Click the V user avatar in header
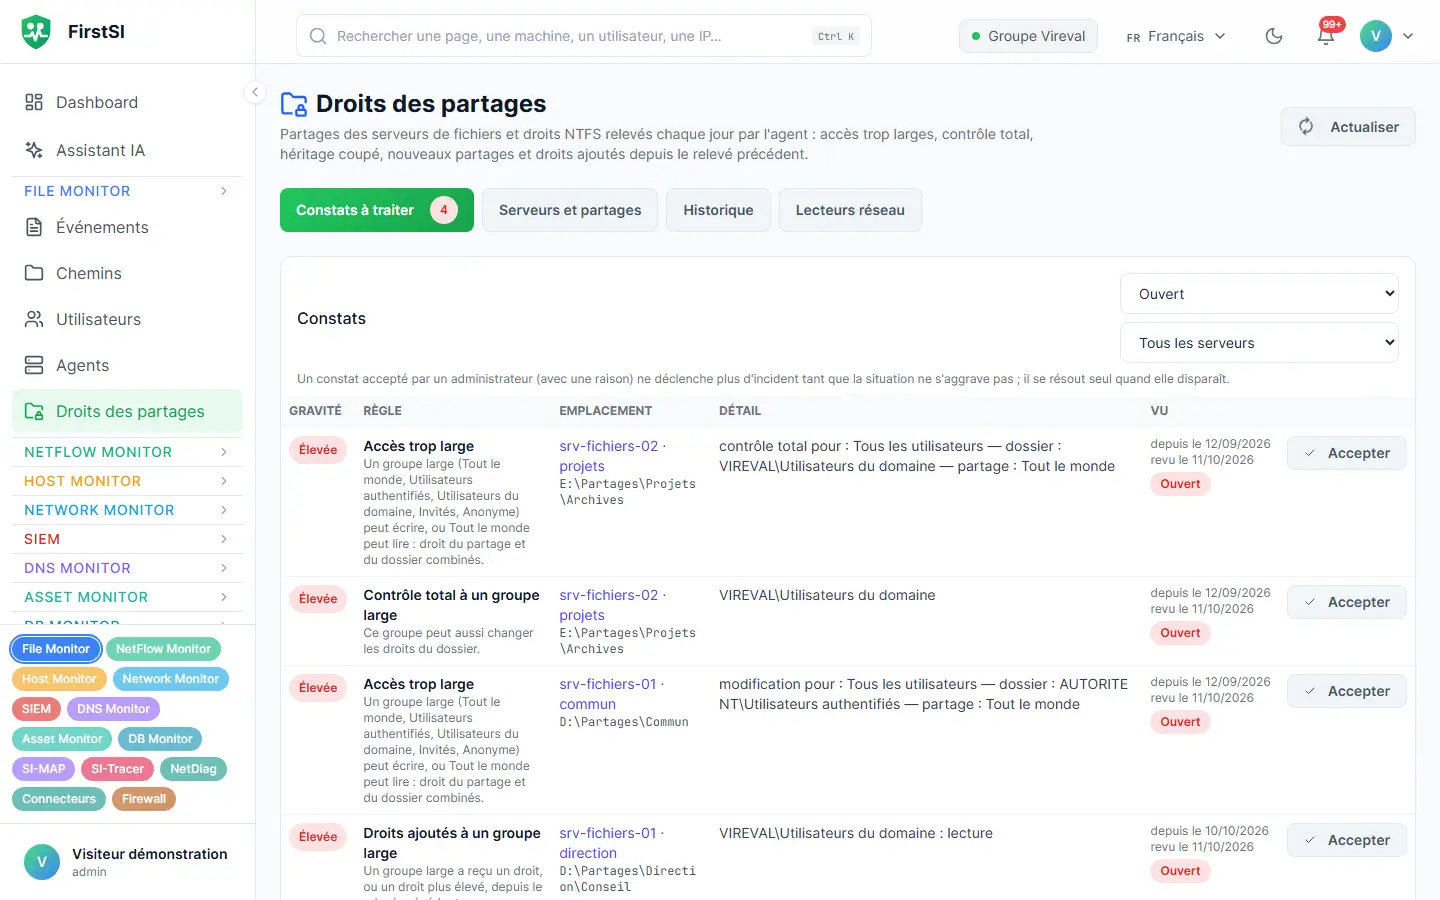This screenshot has height=900, width=1440. [1376, 36]
